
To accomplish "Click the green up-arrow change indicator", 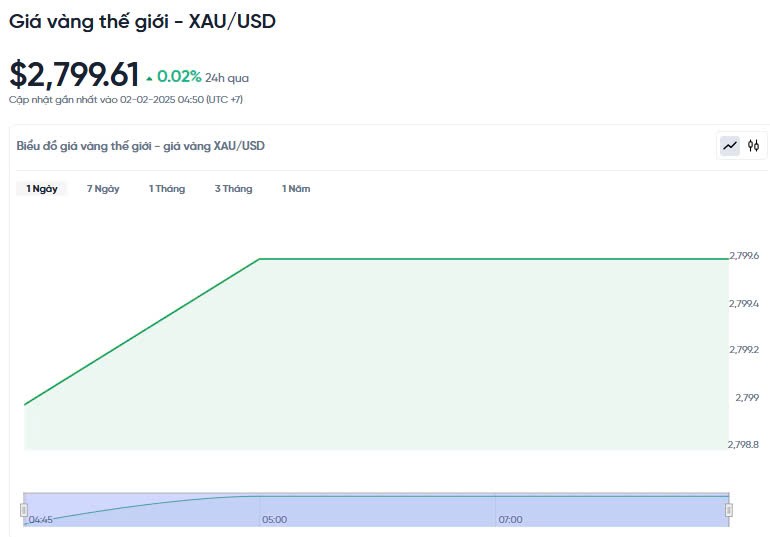I will 150,77.
